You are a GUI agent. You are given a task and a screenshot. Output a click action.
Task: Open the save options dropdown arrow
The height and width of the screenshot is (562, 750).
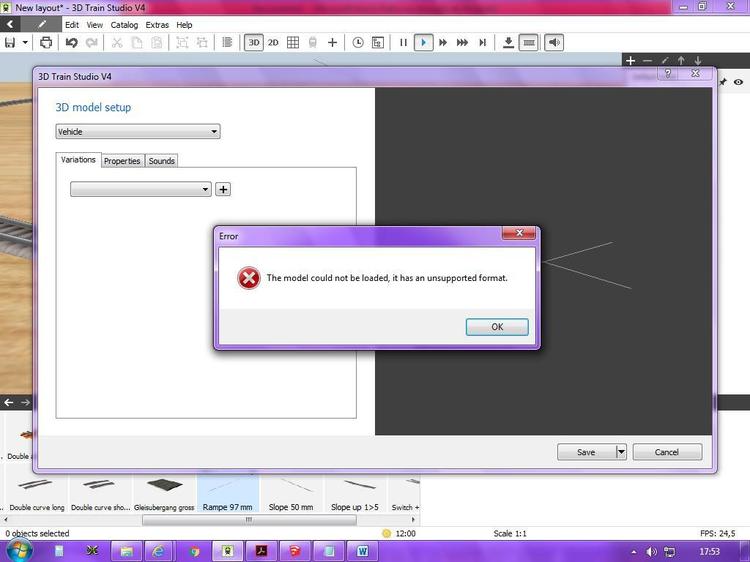25,43
